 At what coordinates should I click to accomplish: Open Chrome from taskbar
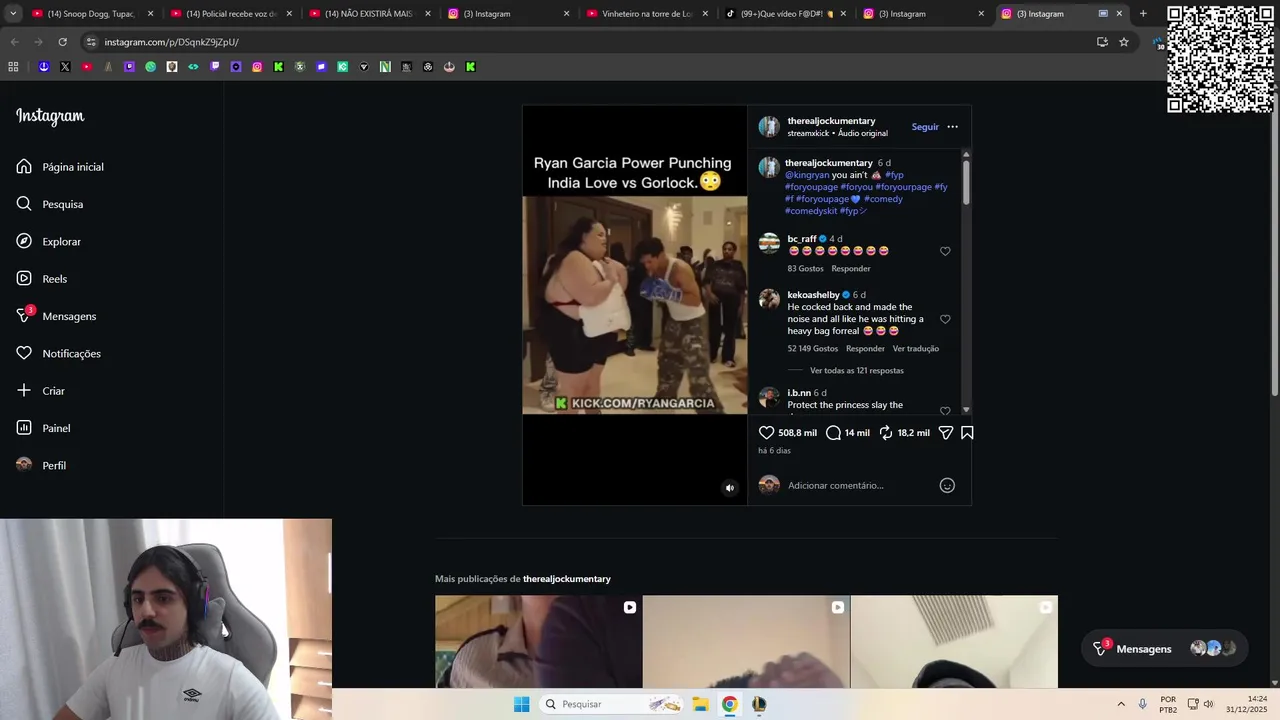pos(730,704)
